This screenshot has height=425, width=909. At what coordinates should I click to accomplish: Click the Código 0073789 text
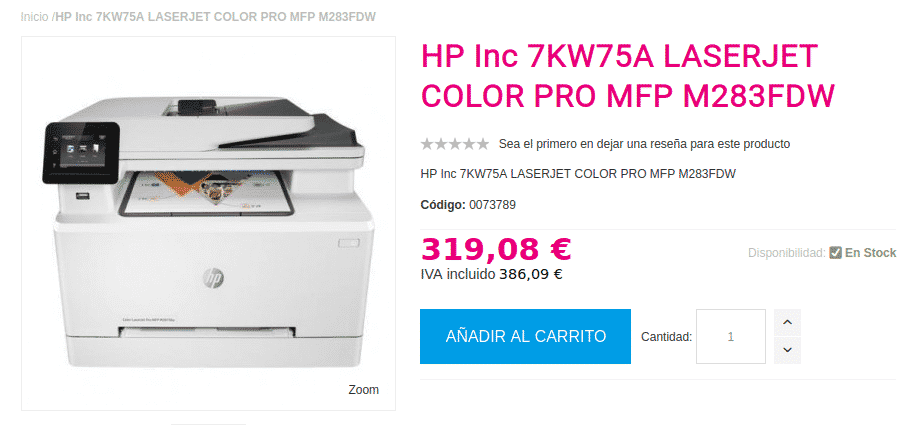tap(468, 205)
